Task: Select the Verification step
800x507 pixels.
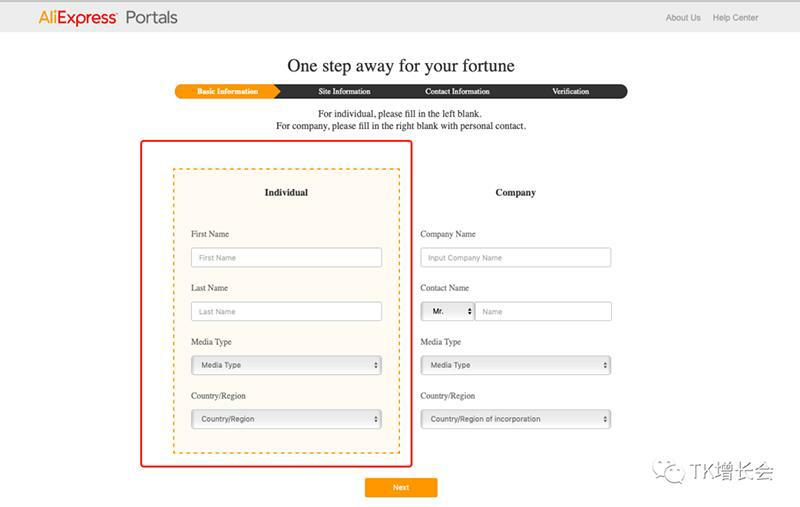Action: click(570, 92)
